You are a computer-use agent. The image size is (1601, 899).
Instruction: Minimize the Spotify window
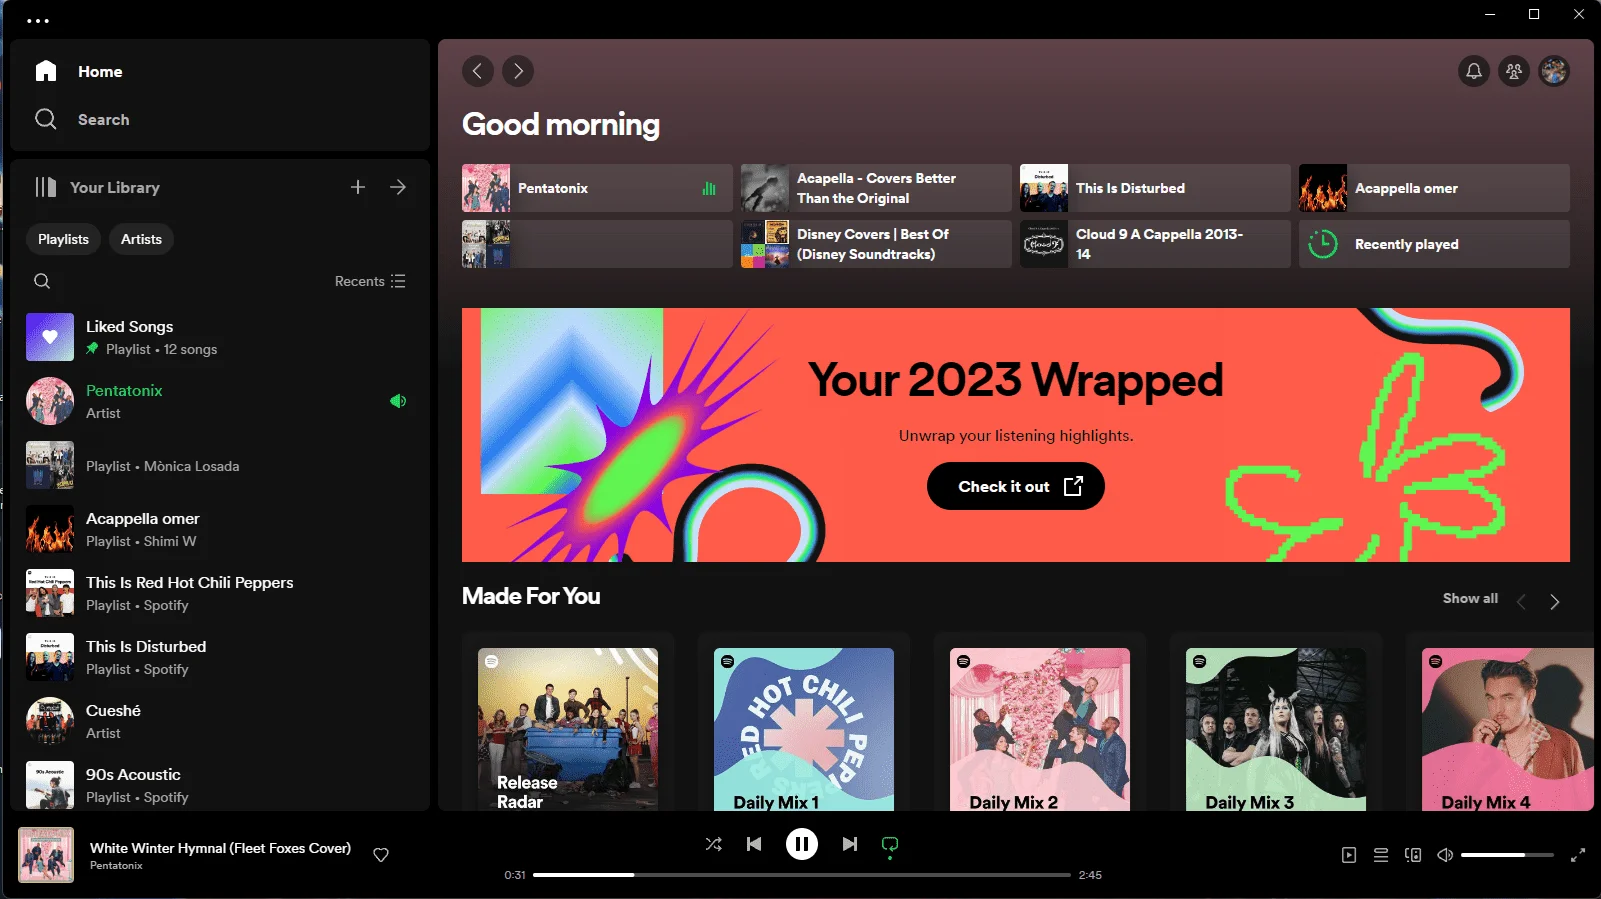[1490, 14]
